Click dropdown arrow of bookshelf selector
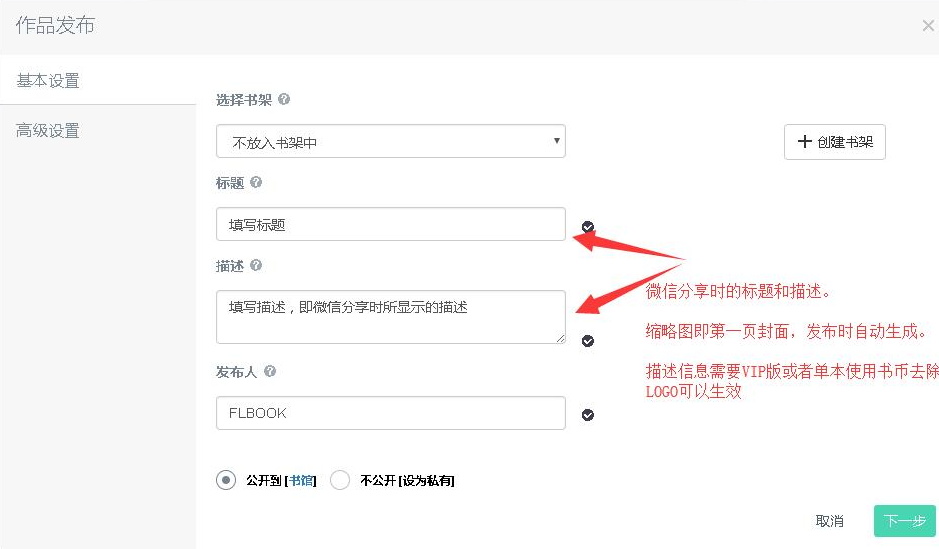This screenshot has height=549, width=939. 556,141
